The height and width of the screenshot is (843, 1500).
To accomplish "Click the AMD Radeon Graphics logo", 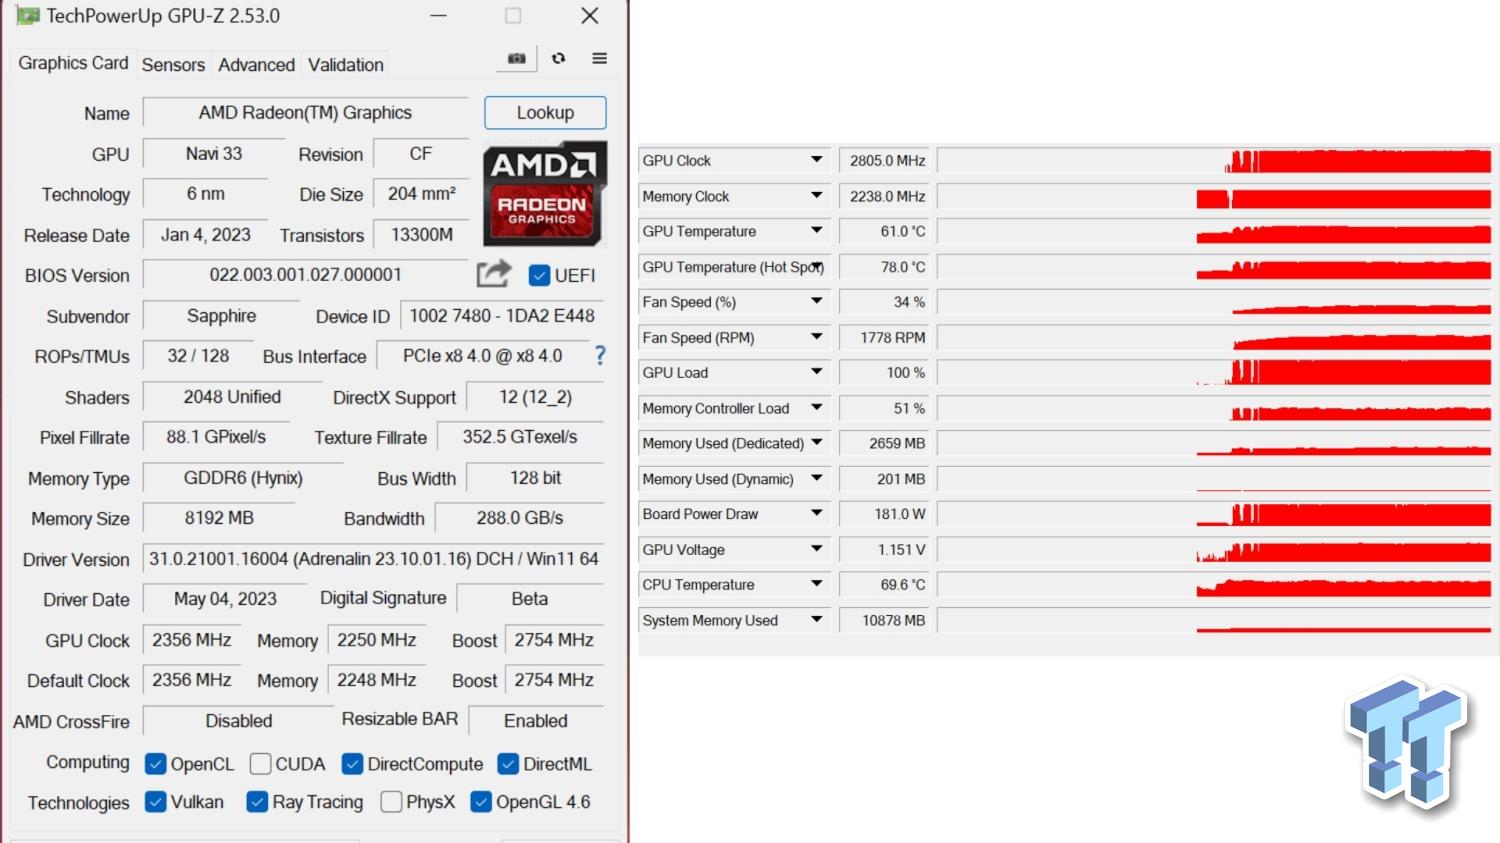I will point(544,194).
